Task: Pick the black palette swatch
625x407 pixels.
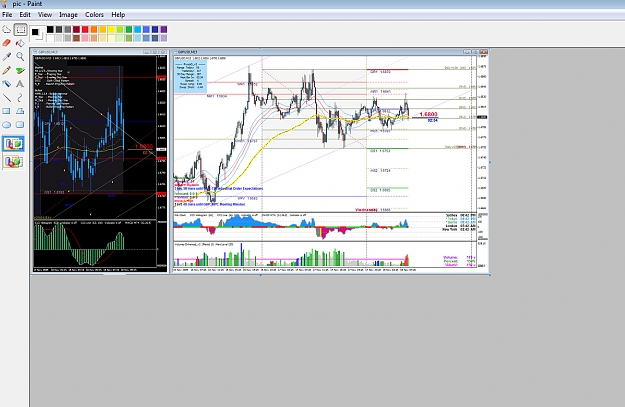Action: point(50,29)
